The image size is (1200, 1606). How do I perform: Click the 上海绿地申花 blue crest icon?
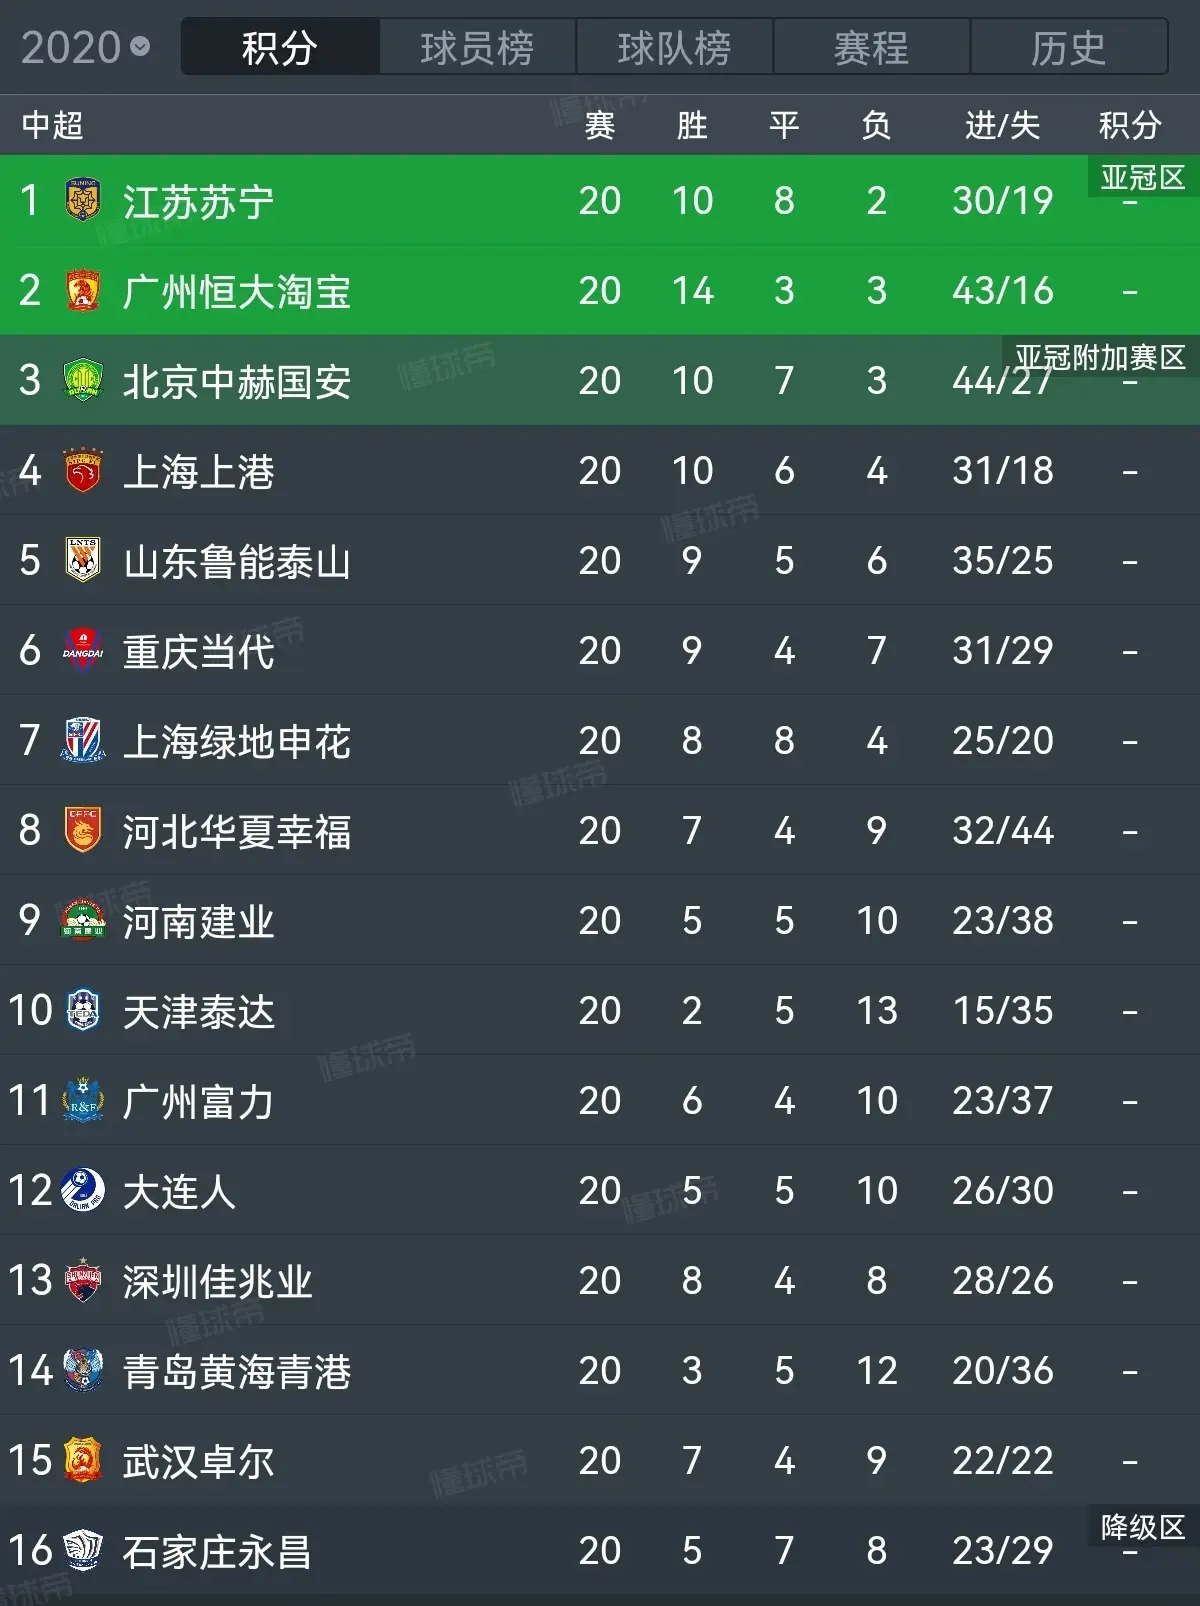point(83,740)
